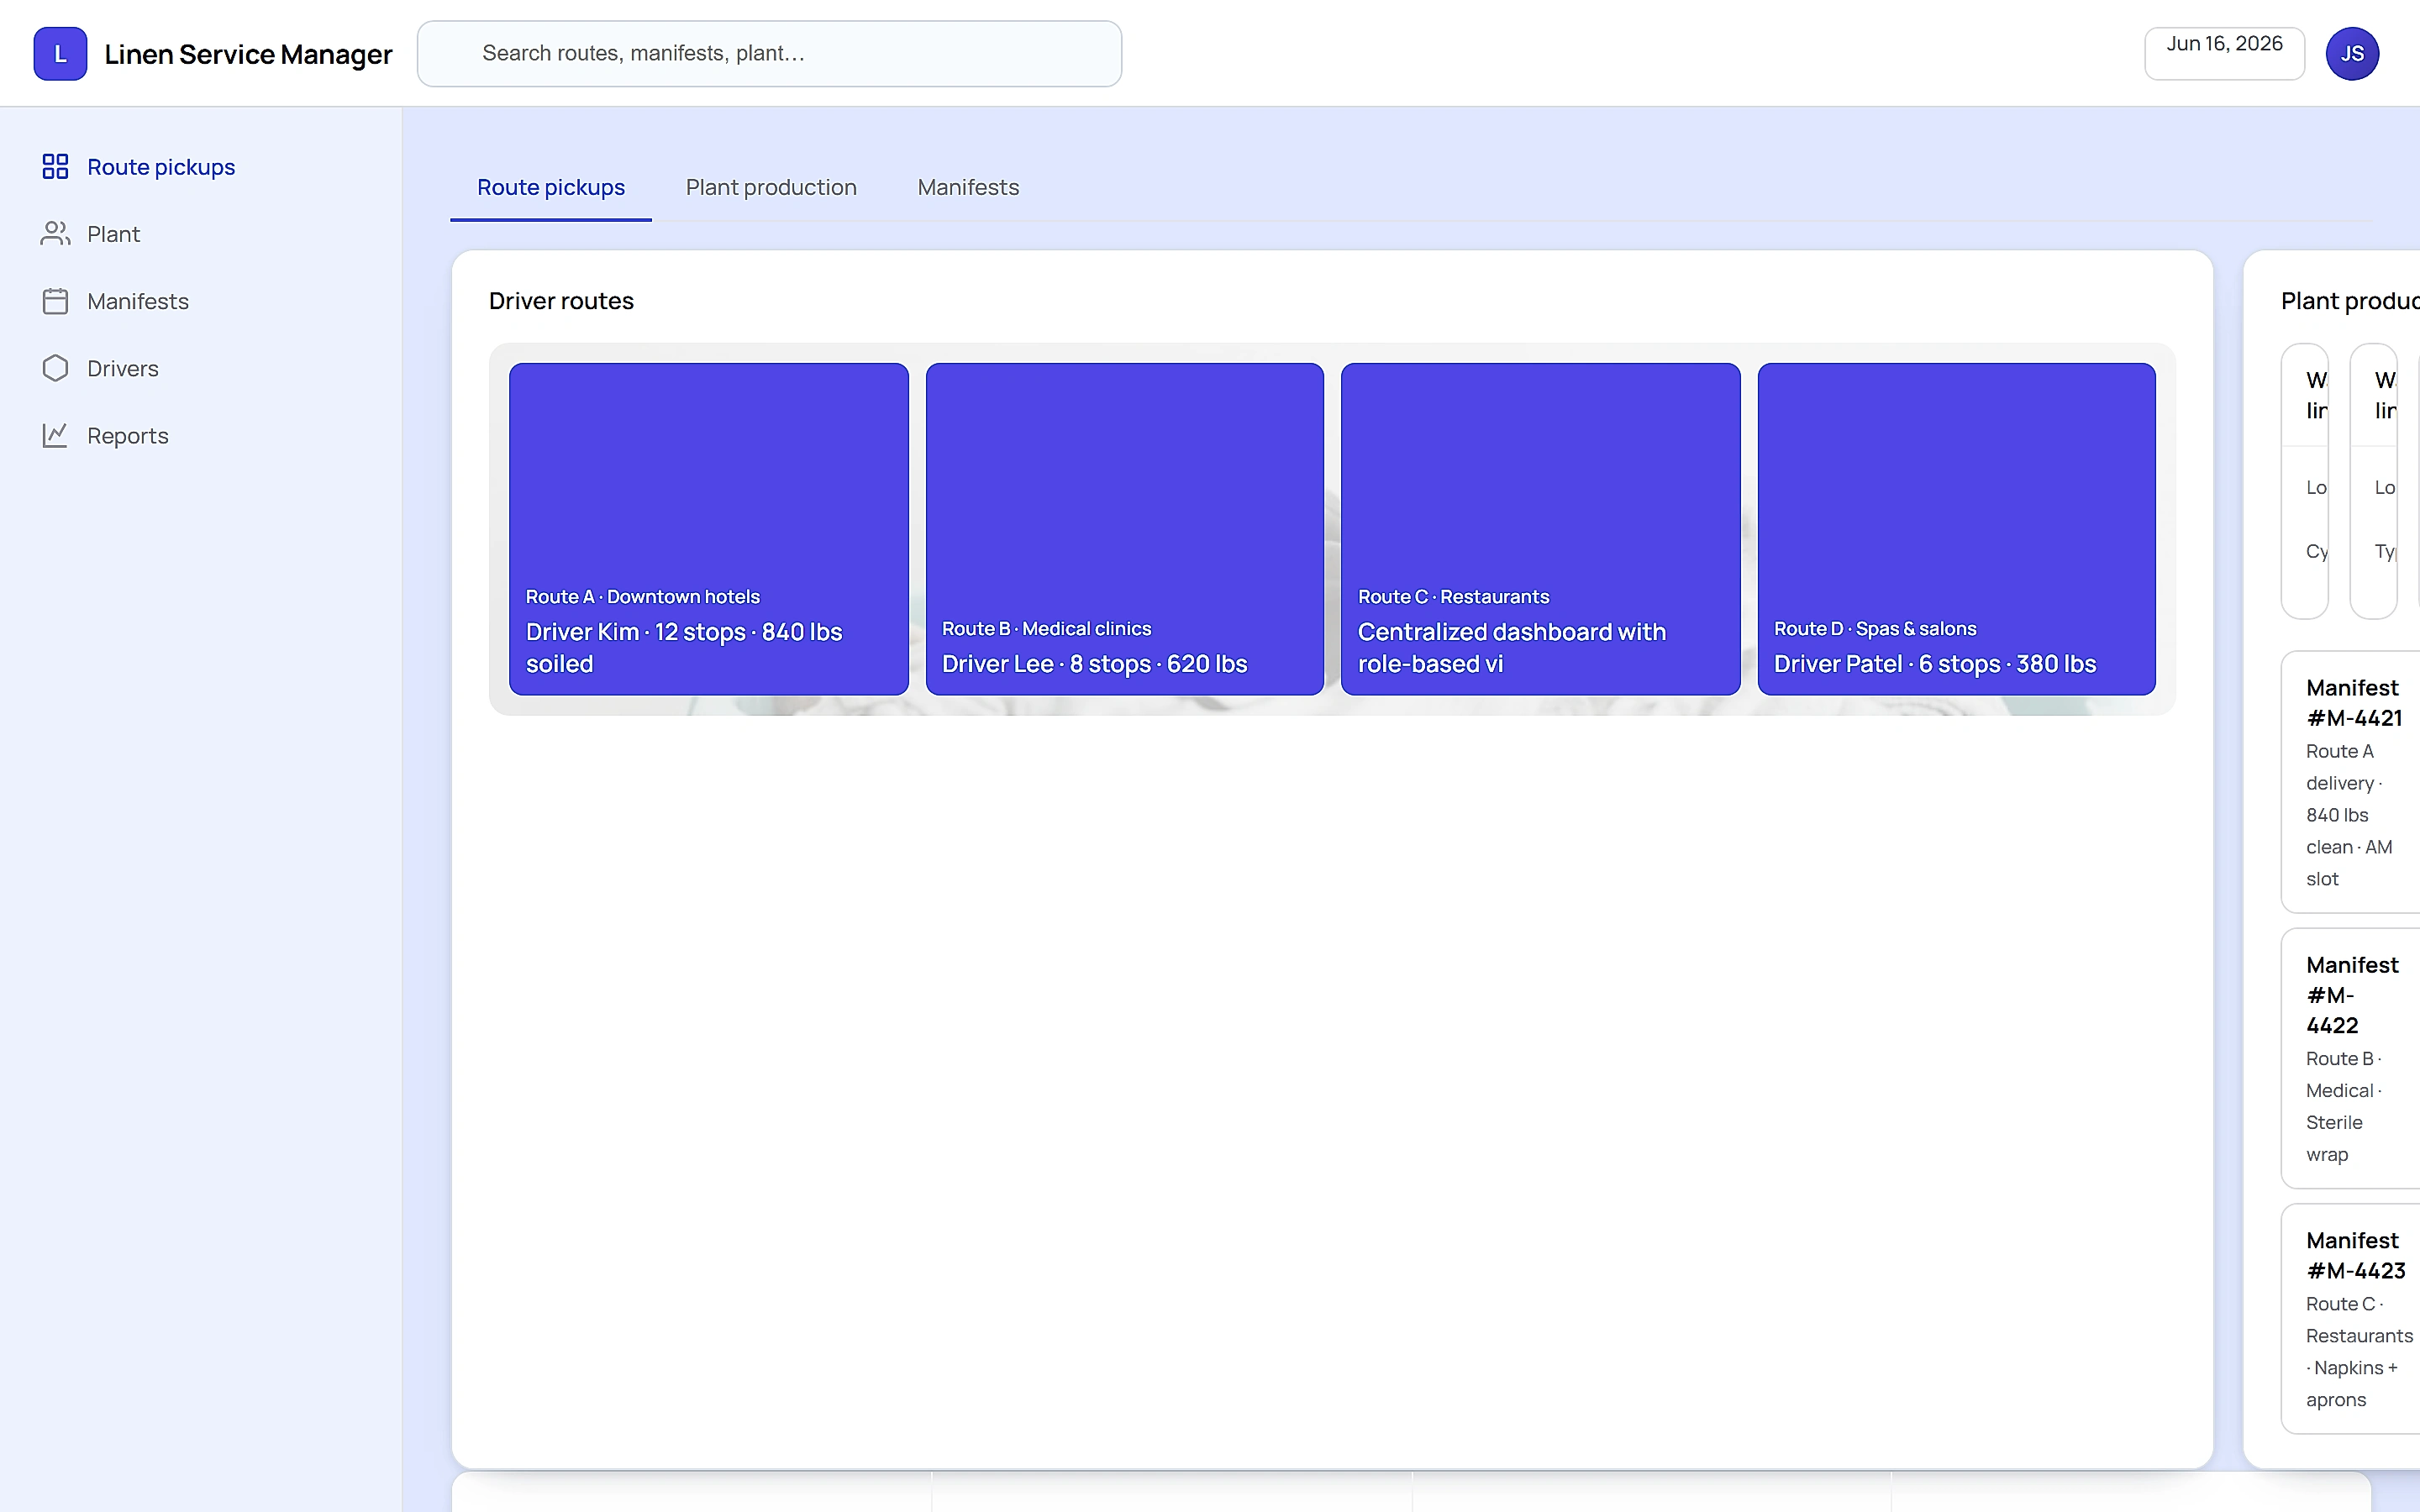Focus the search routes, manifests input

(769, 54)
